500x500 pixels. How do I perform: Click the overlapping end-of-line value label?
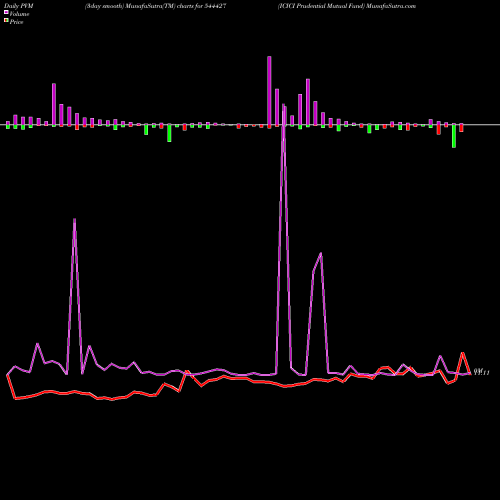tap(481, 372)
